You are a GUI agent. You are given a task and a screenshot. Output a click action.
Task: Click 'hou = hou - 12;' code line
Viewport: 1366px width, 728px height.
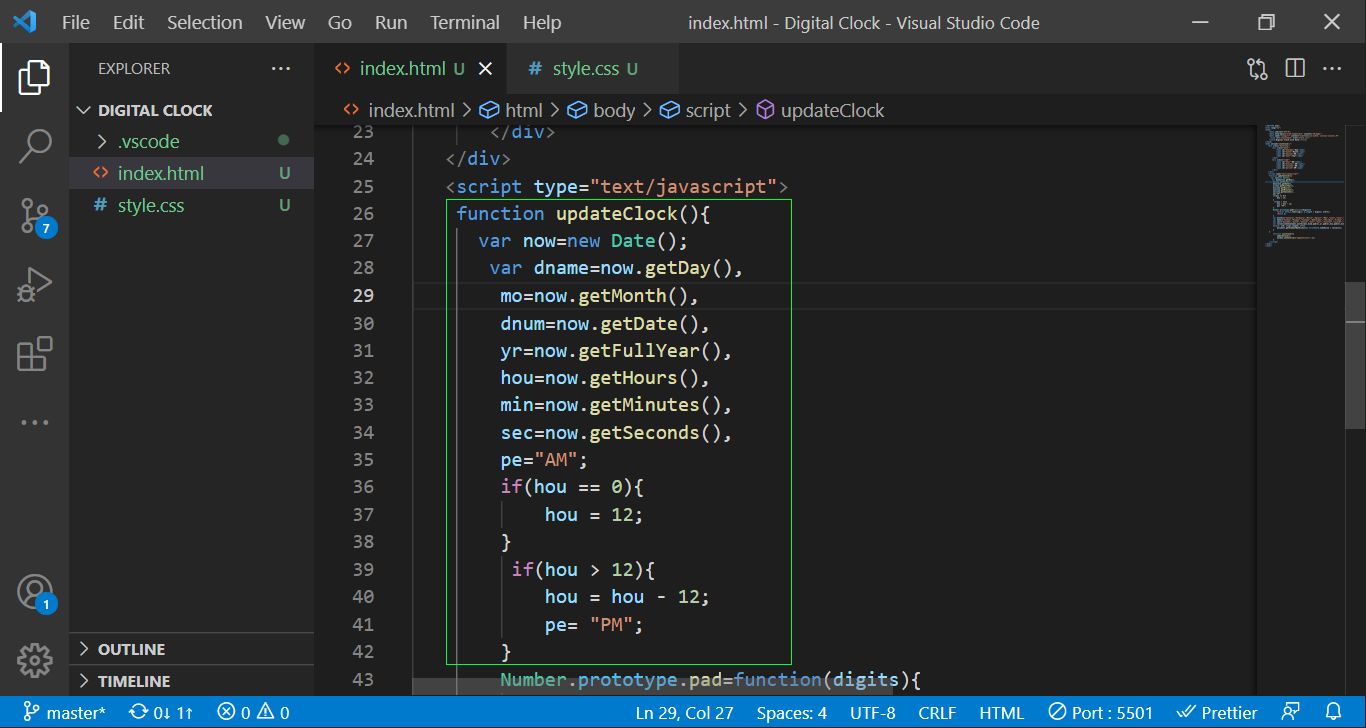[x=627, y=597]
